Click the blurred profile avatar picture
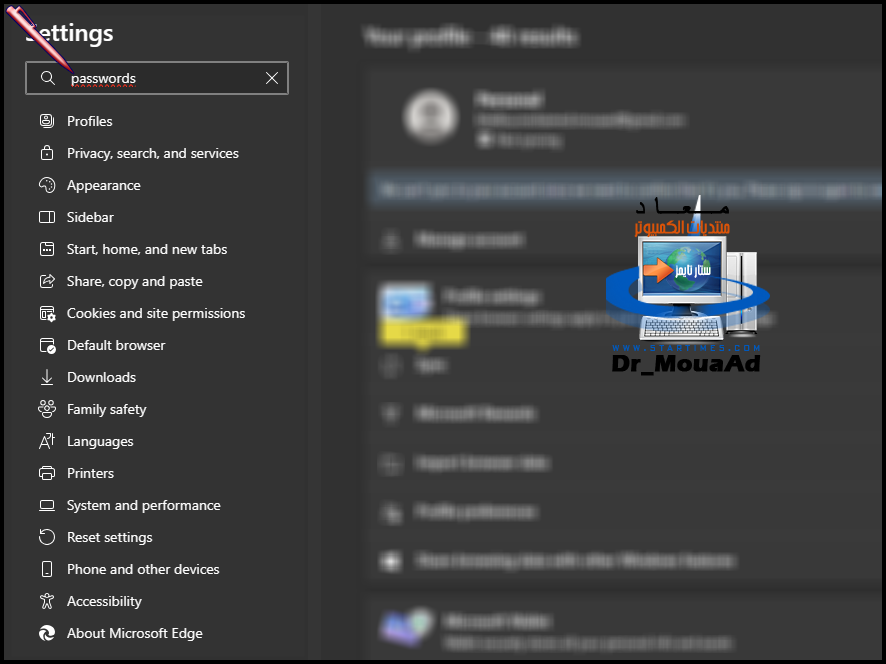Screen dimensions: 886x664 coord(431,116)
